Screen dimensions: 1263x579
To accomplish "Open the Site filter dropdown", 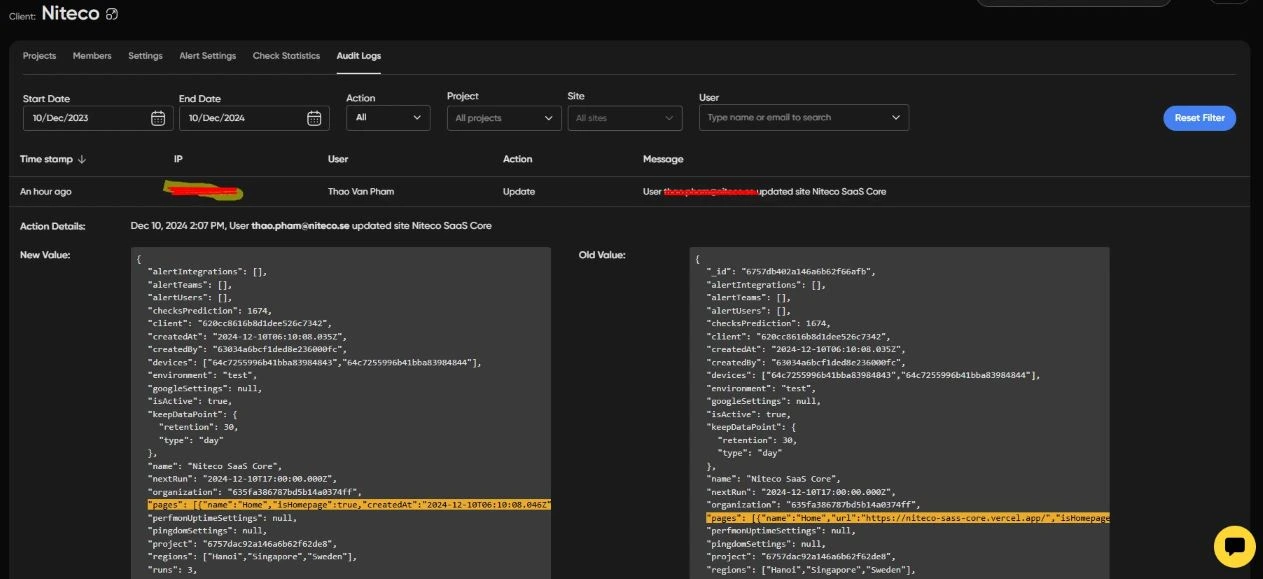I will 625,118.
